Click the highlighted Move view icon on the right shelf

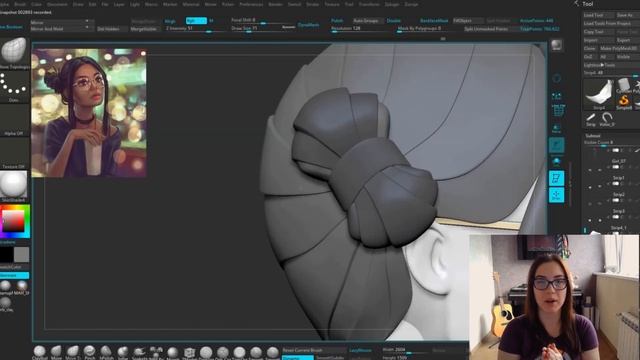tap(556, 195)
